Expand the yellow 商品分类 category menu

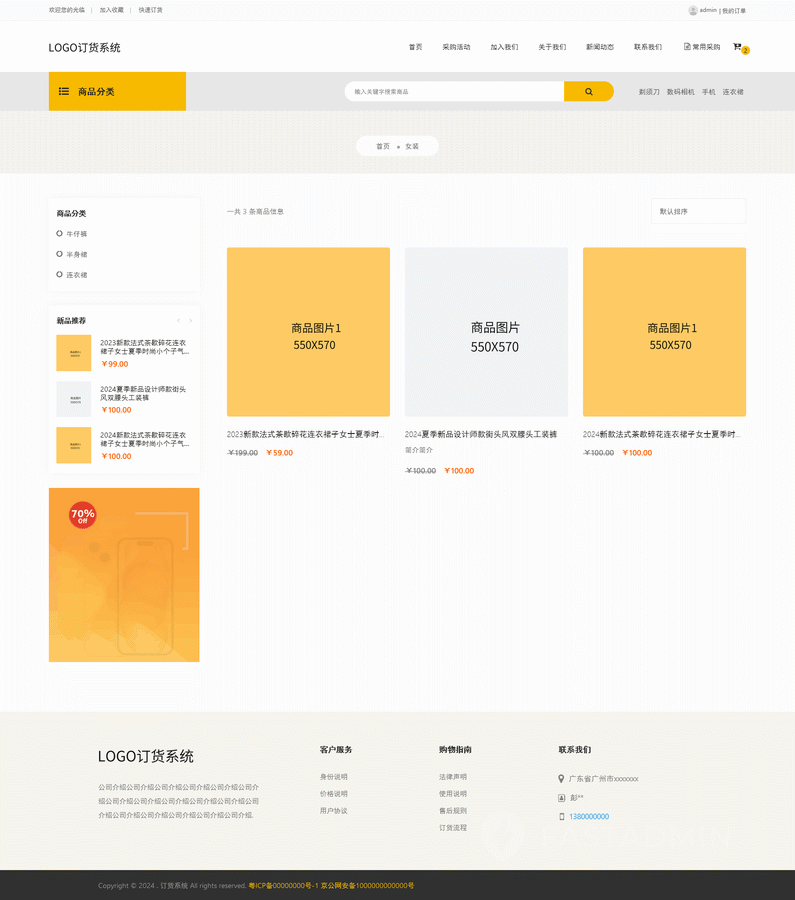(x=117, y=92)
